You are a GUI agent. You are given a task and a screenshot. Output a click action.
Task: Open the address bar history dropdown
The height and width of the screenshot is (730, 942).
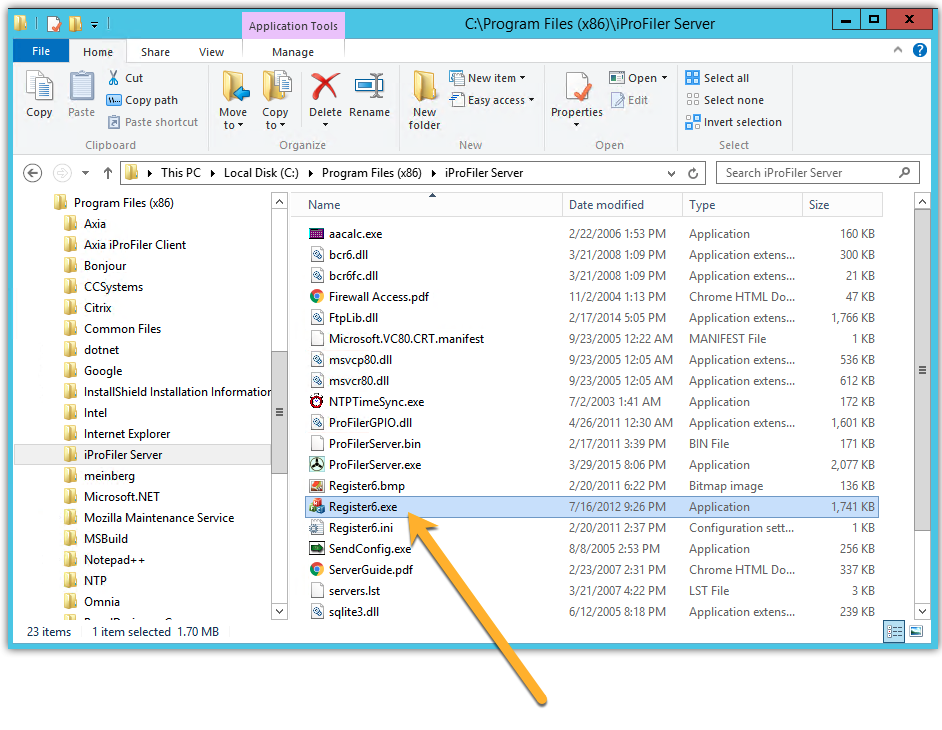671,173
